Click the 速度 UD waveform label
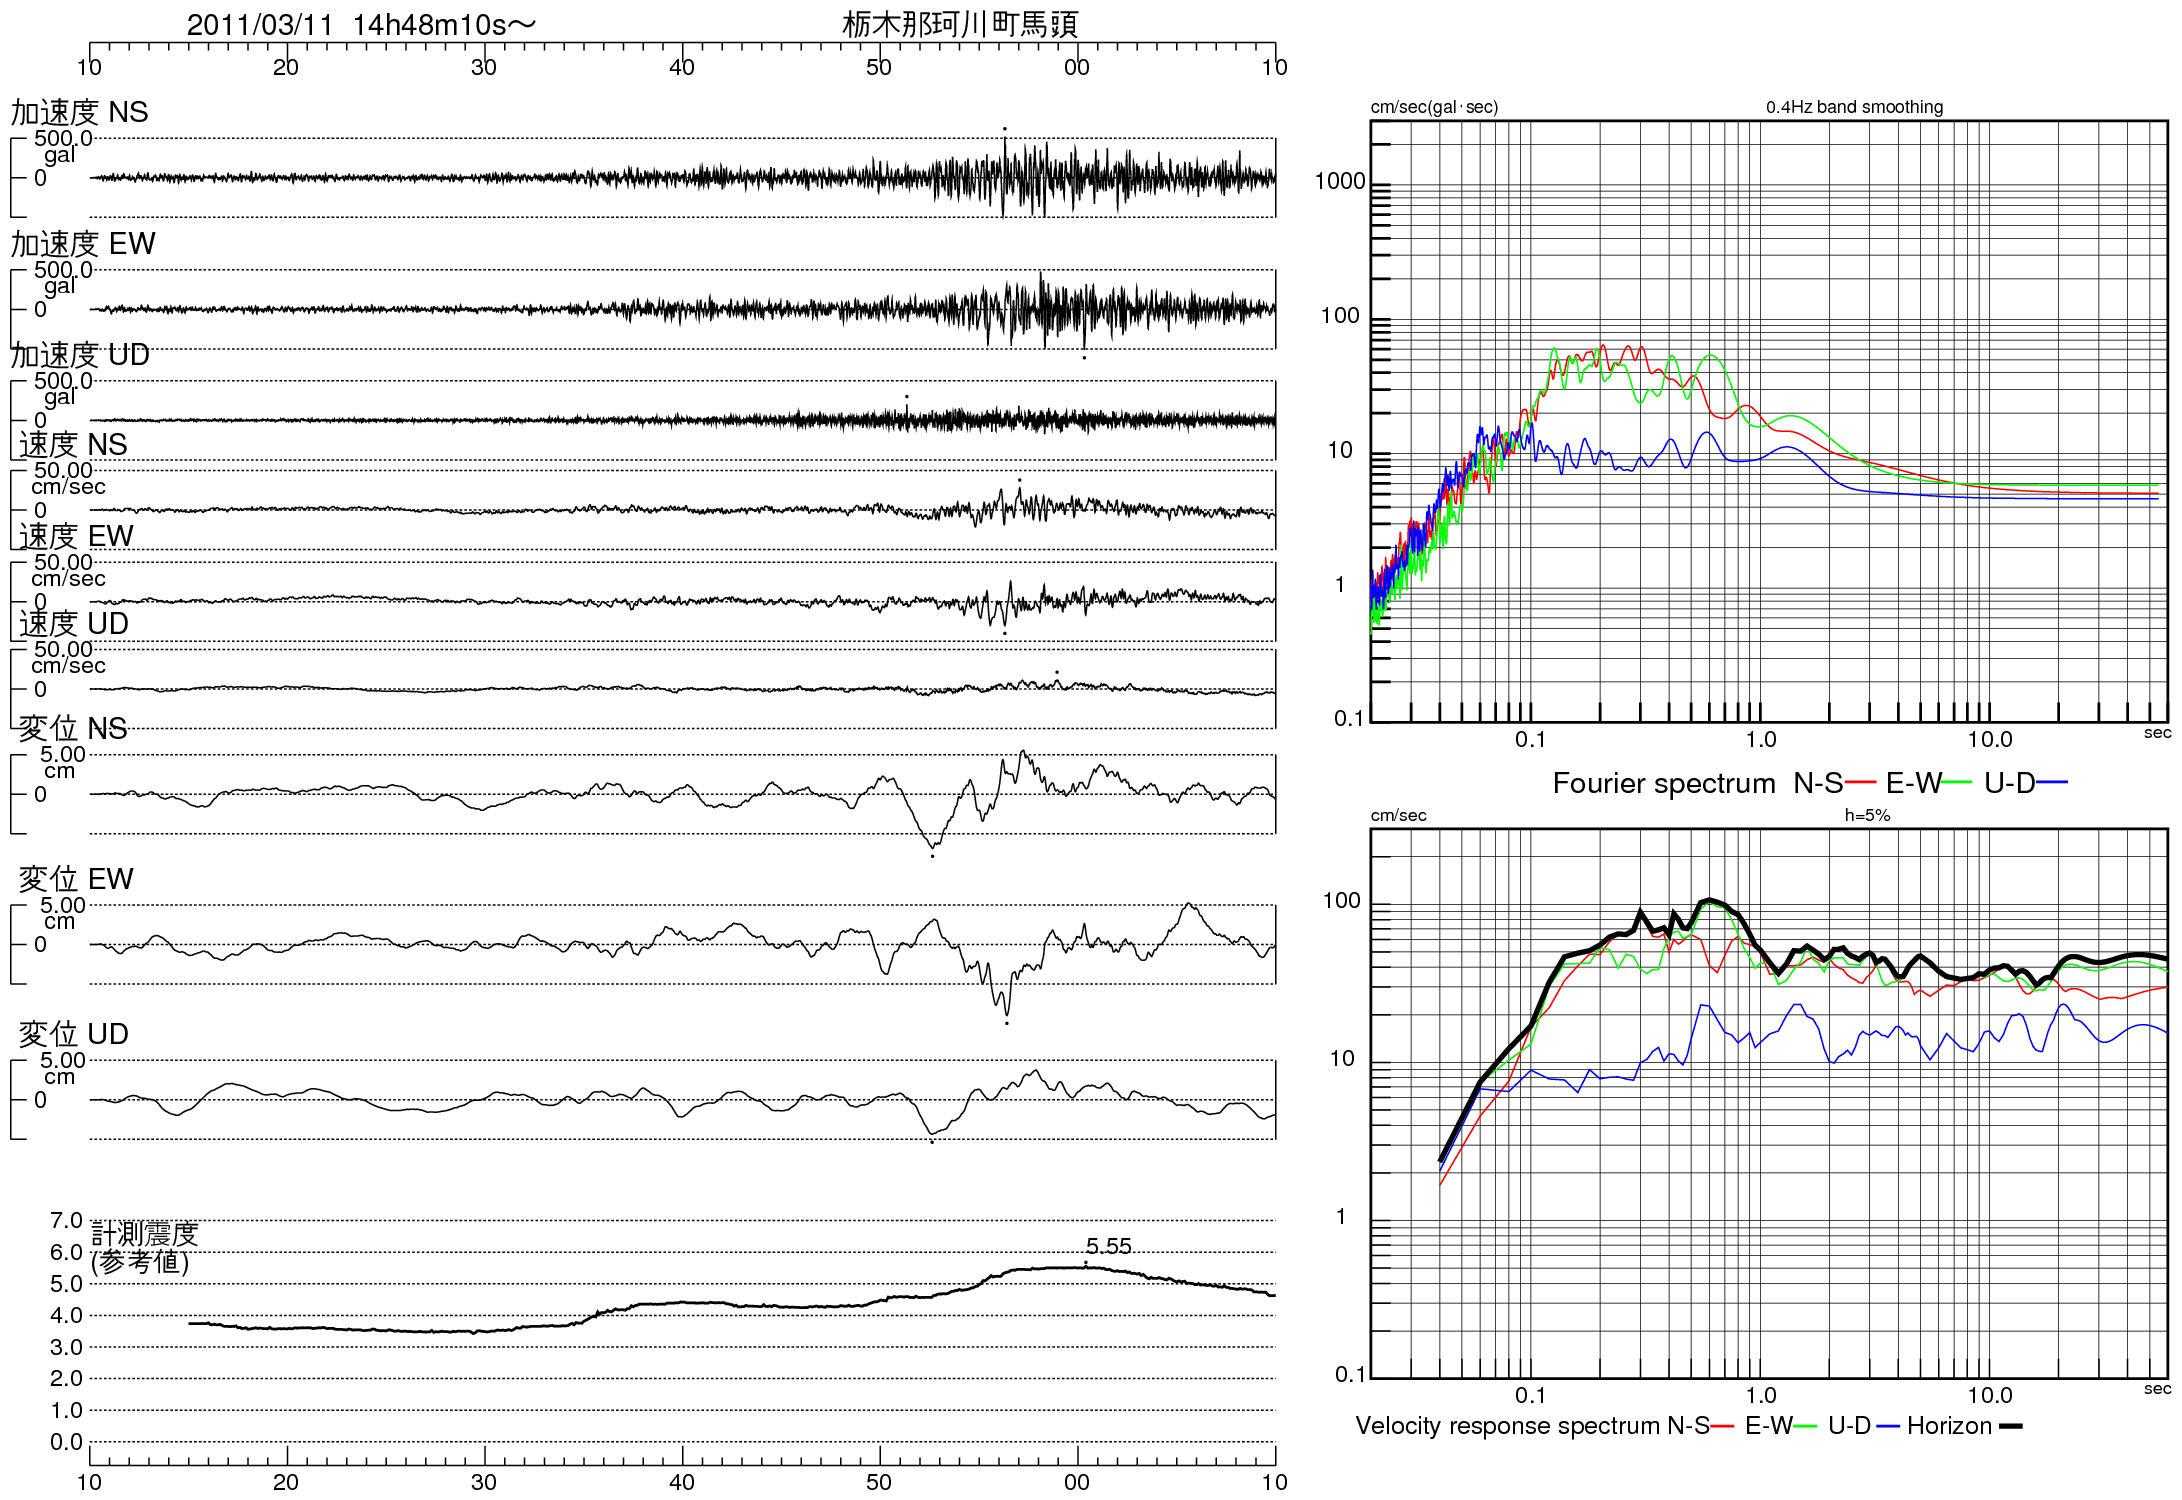The height and width of the screenshot is (1500, 2182). coord(74,623)
